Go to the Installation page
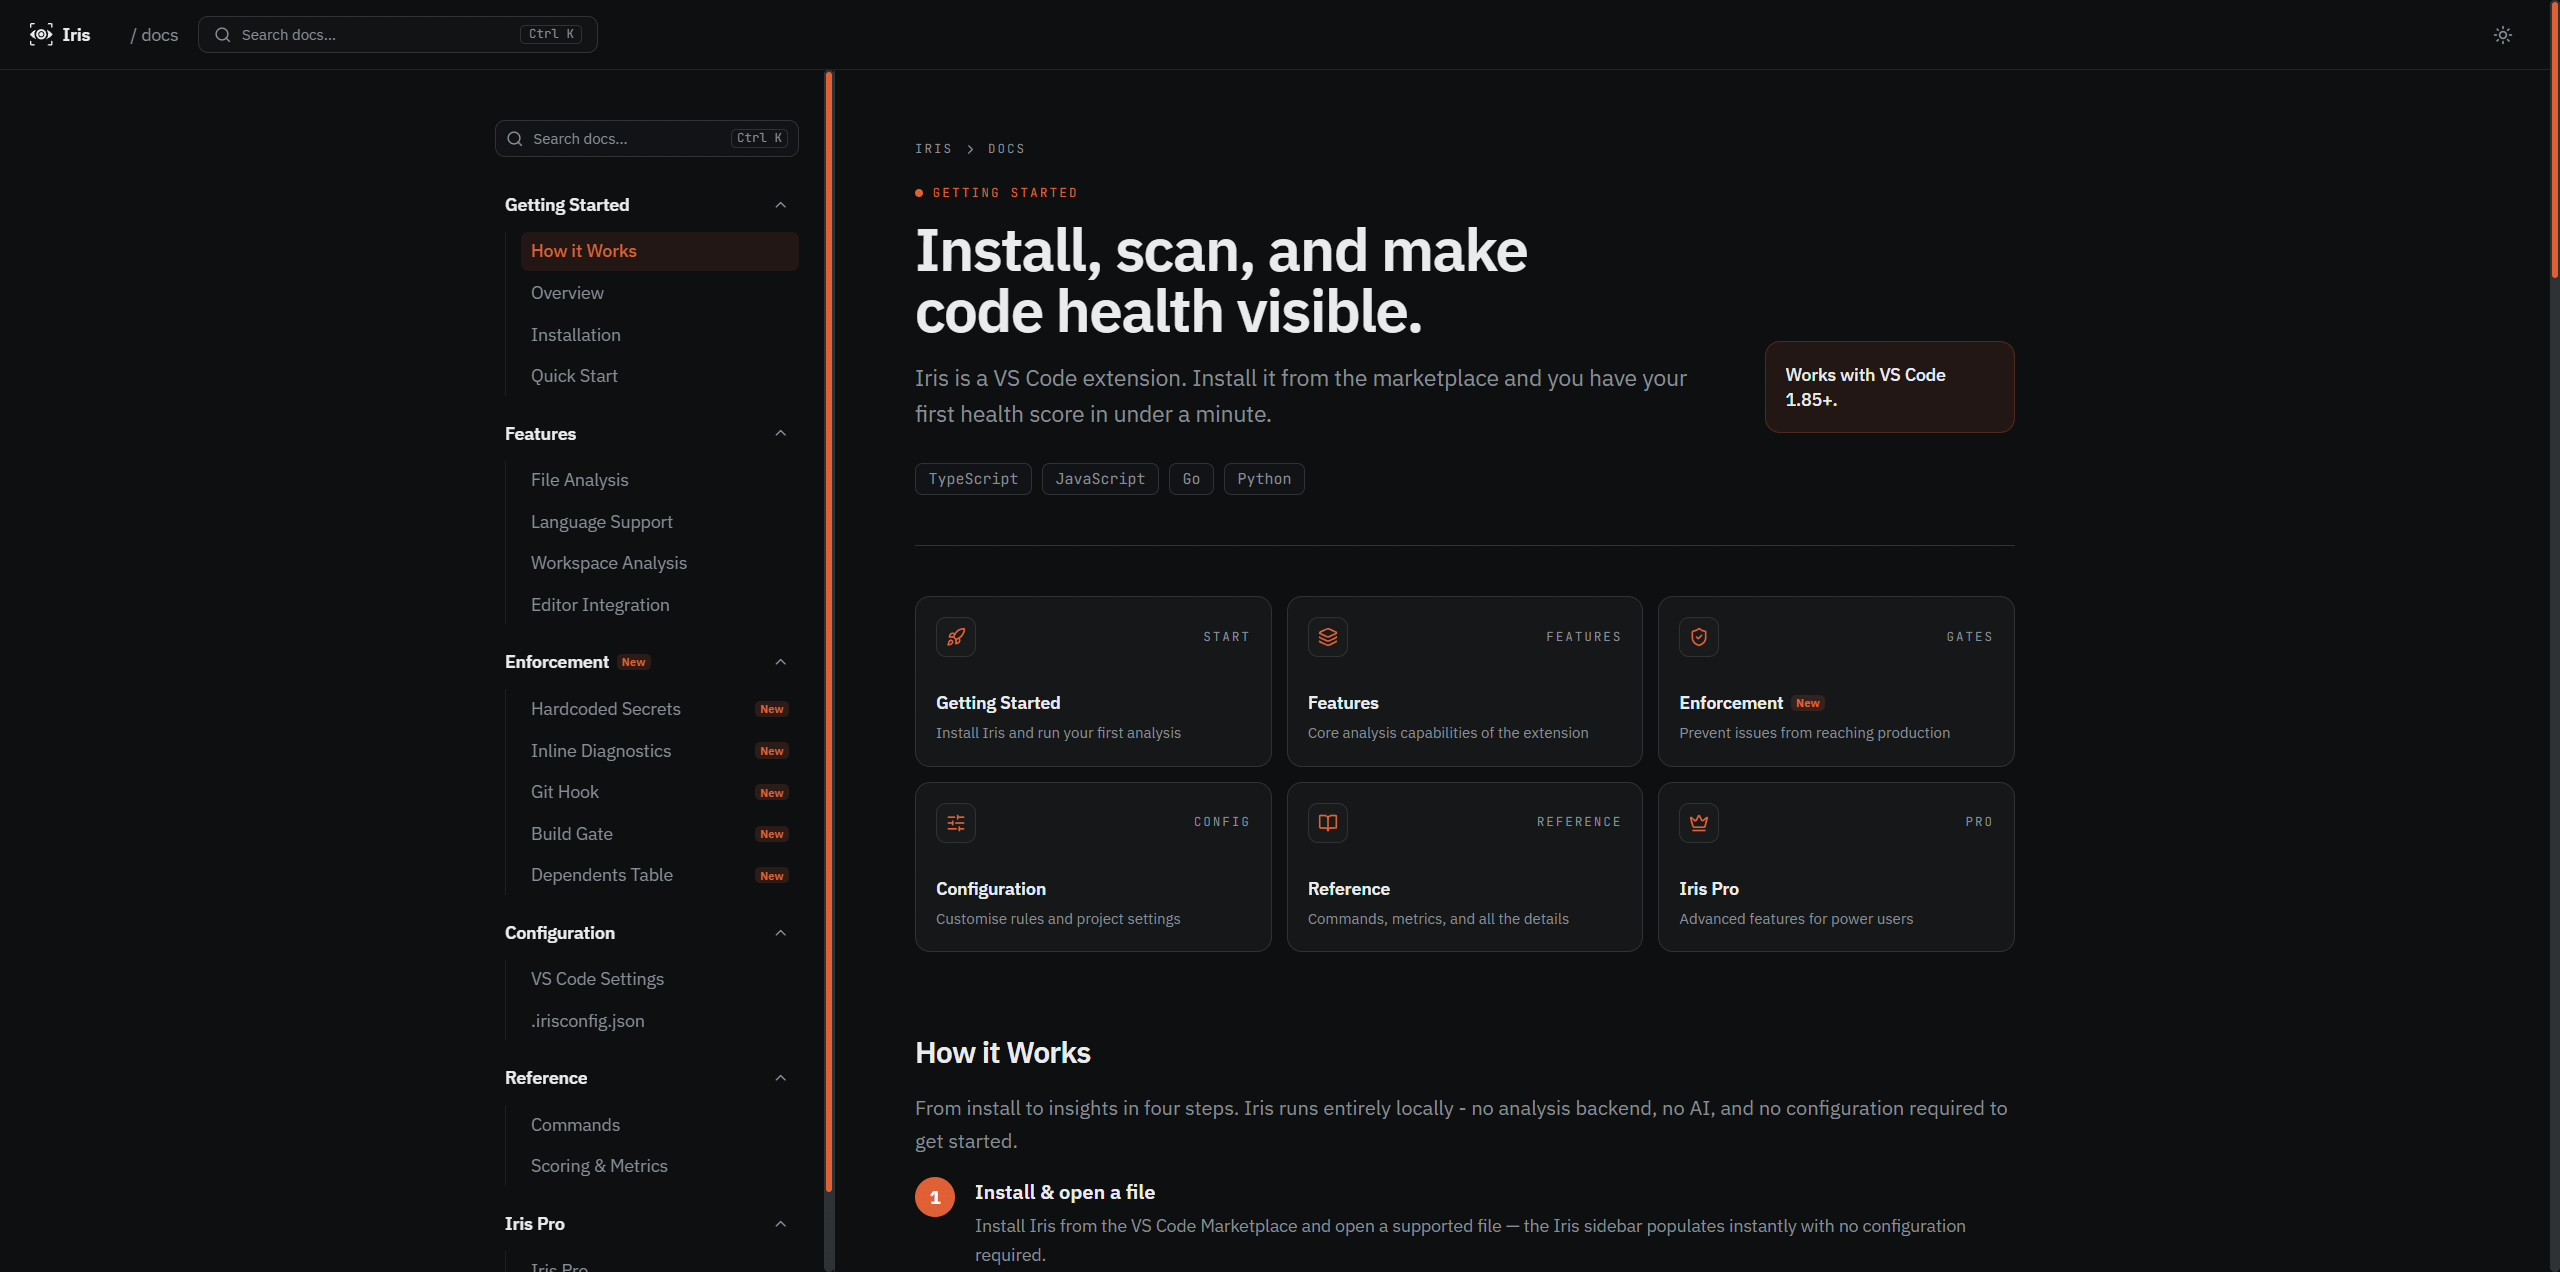This screenshot has width=2560, height=1272. coord(659,335)
